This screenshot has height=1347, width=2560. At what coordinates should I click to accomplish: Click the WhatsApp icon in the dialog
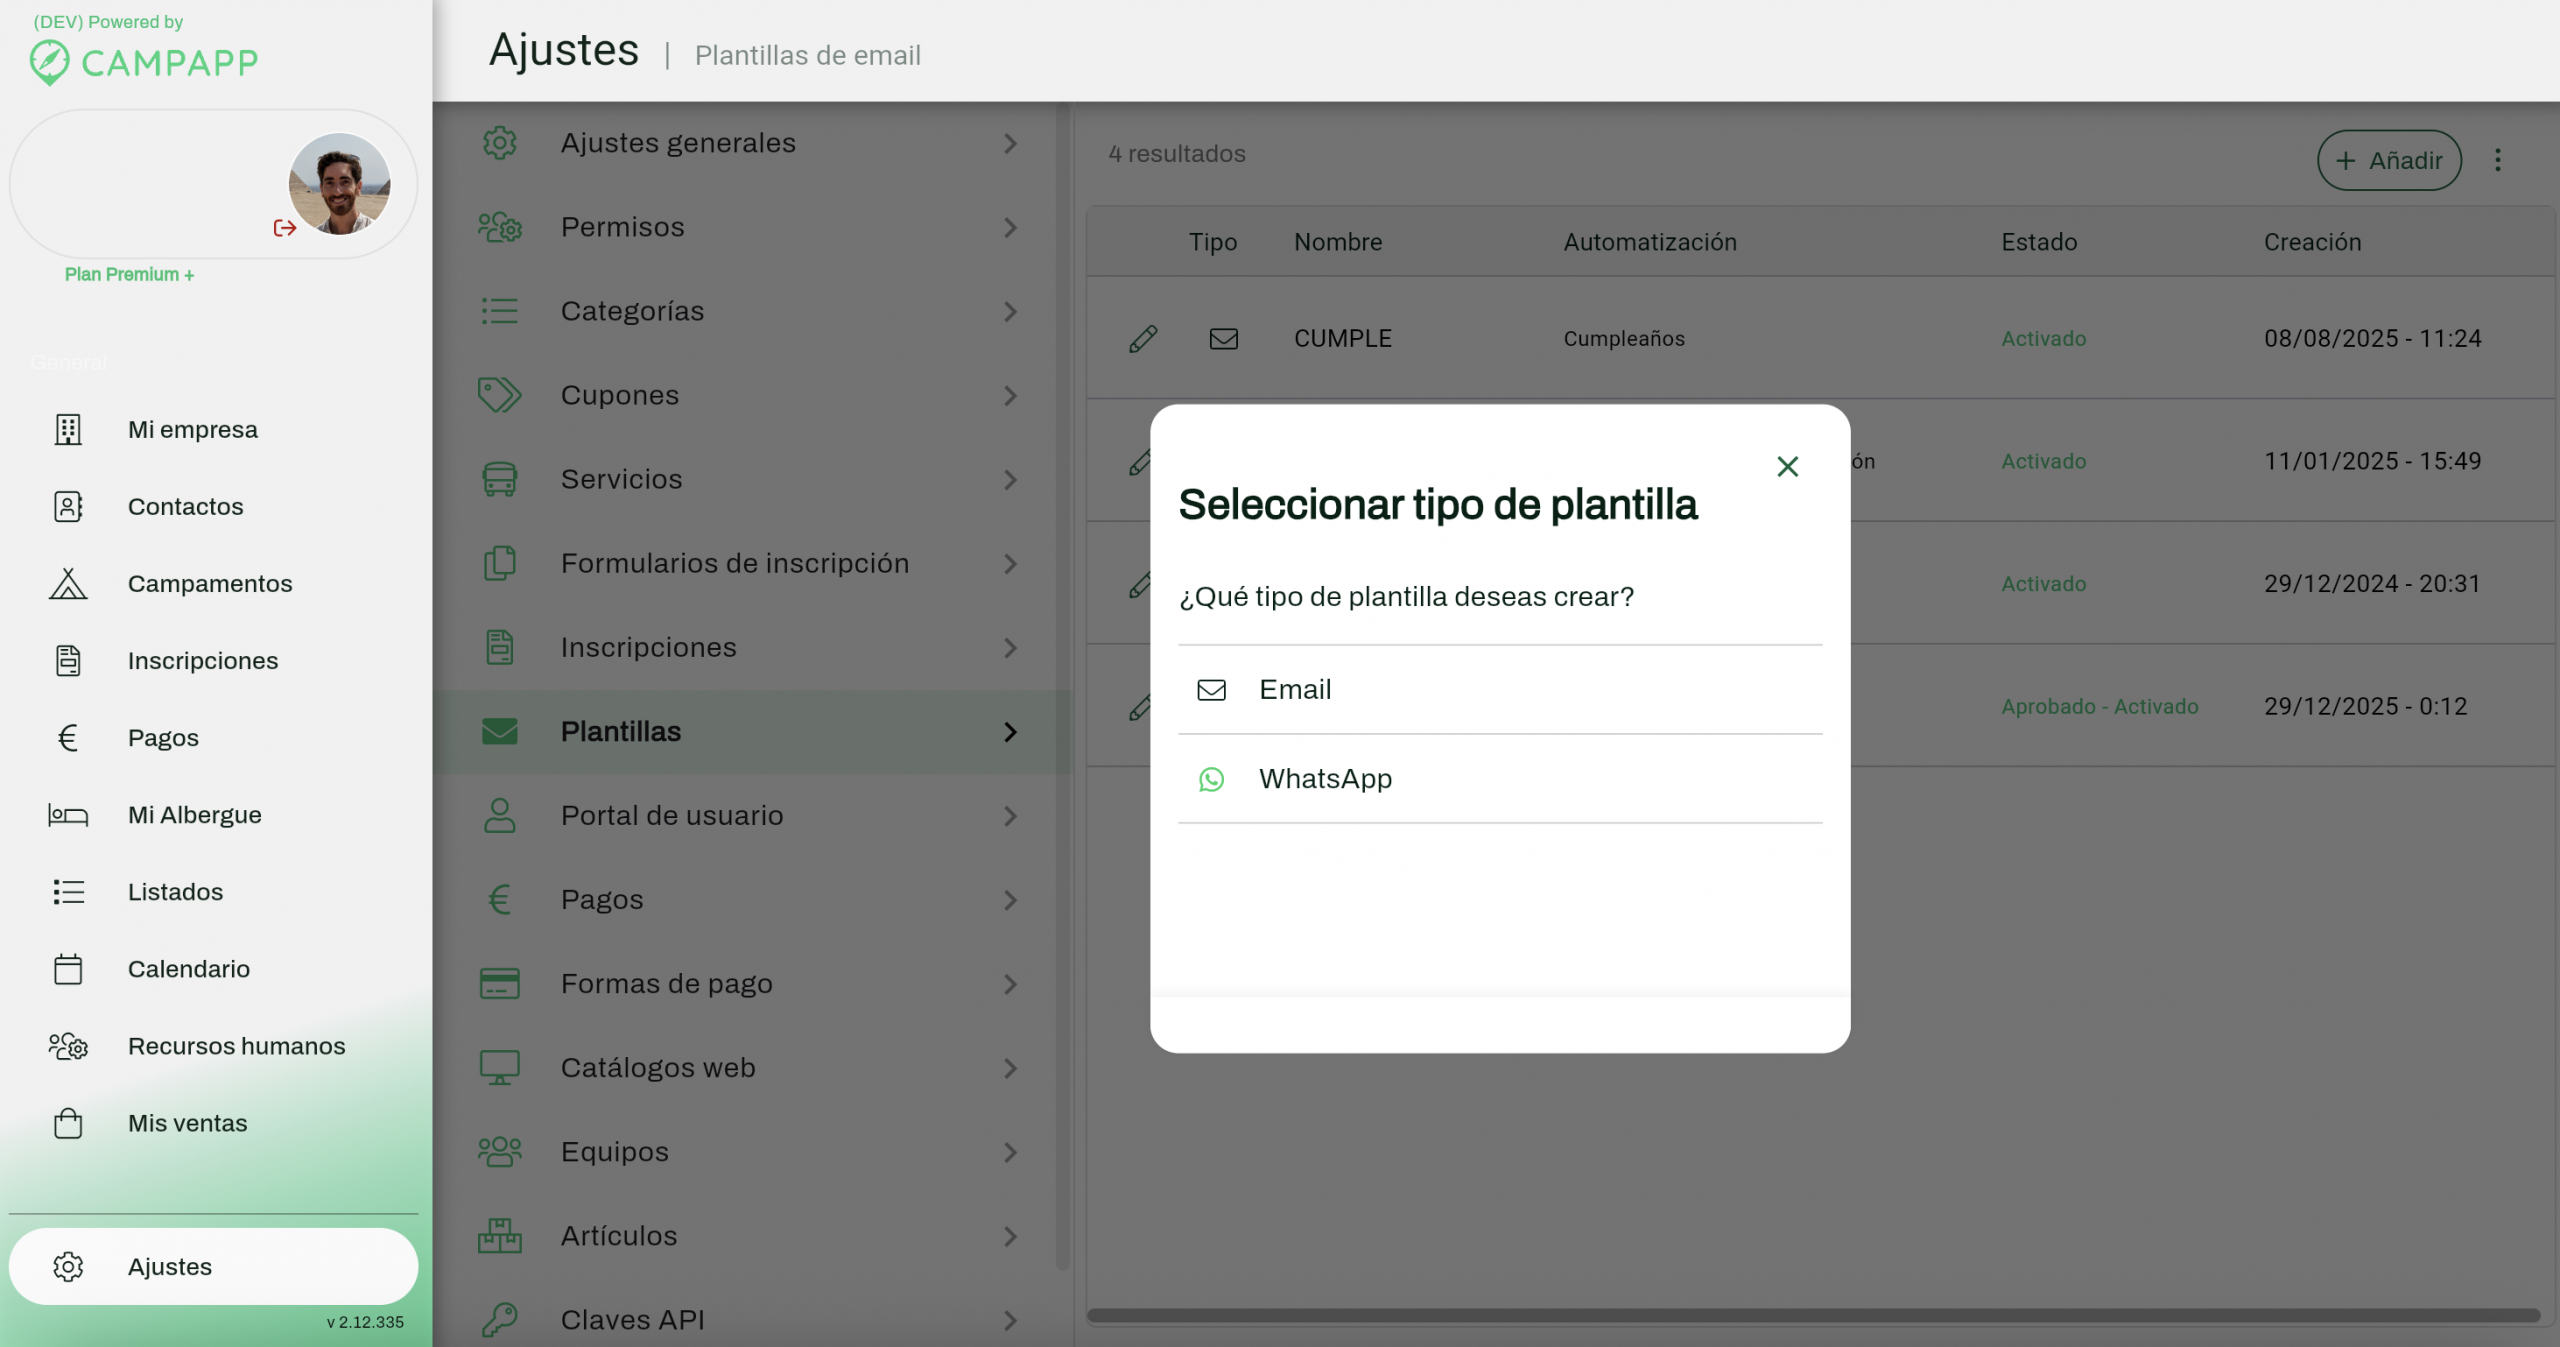coord(1211,779)
